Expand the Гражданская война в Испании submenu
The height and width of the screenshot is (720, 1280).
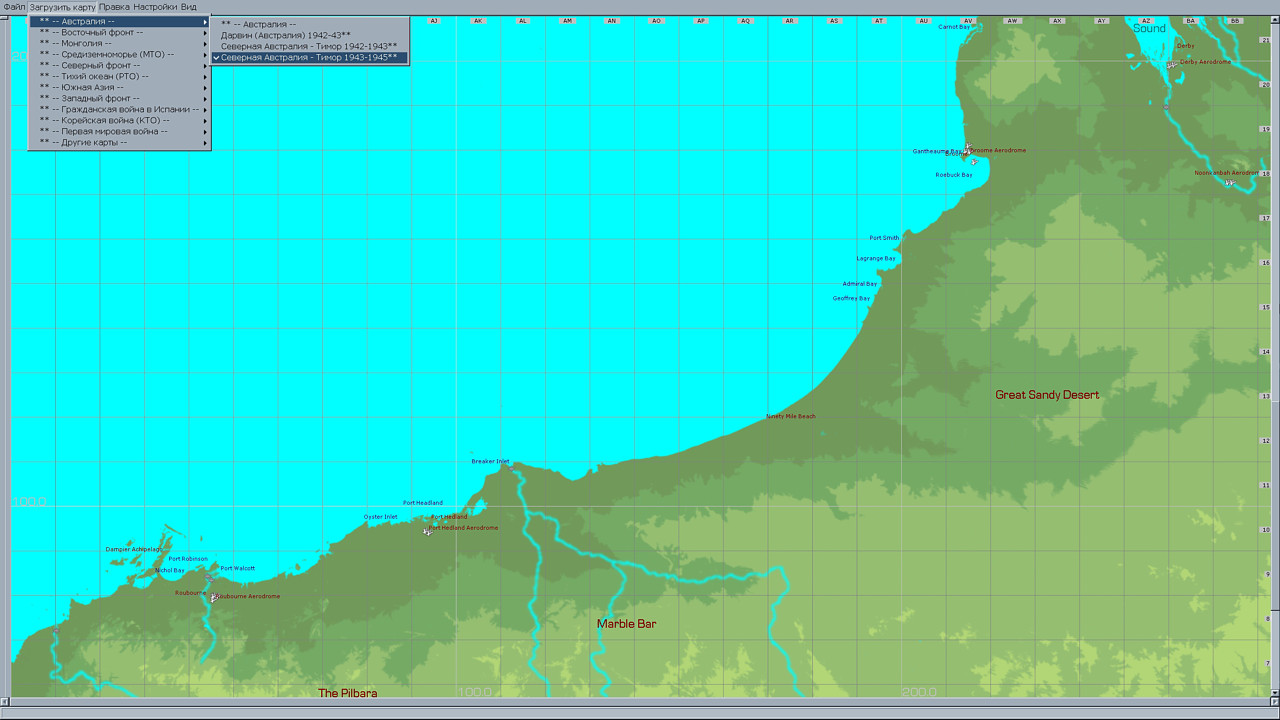(120, 110)
